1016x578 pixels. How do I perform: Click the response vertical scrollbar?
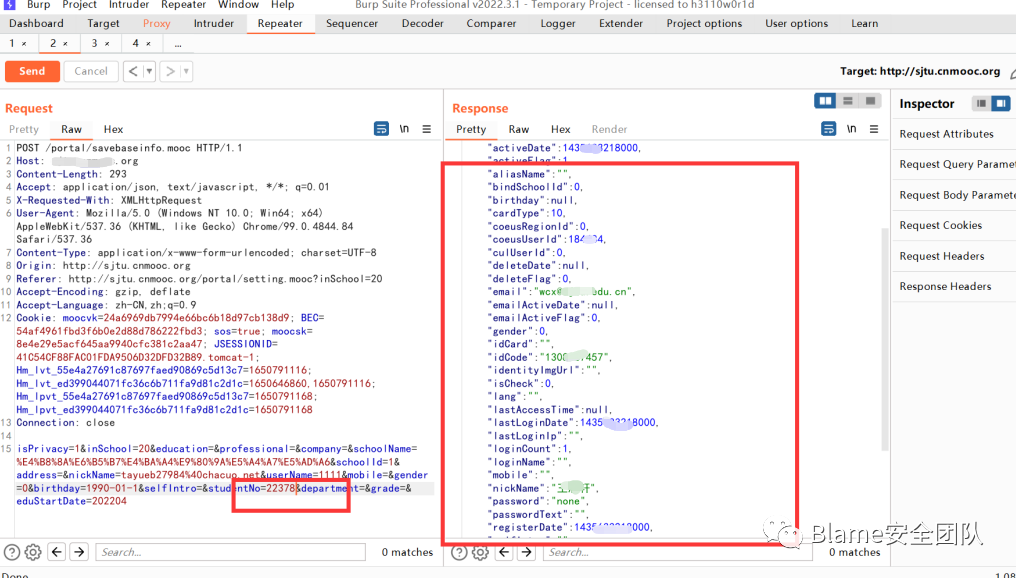[x=885, y=339]
